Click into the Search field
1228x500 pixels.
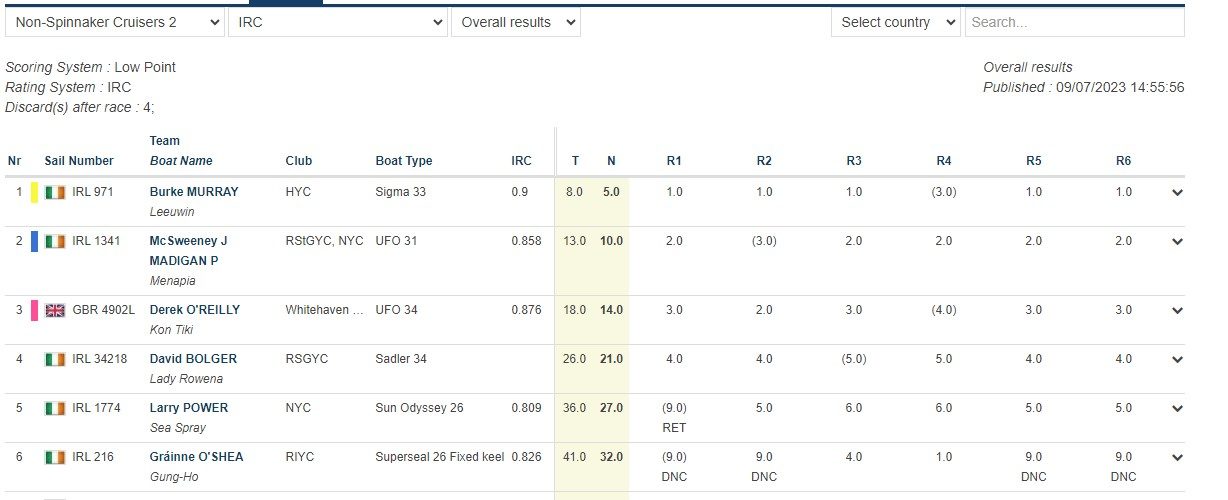1074,22
